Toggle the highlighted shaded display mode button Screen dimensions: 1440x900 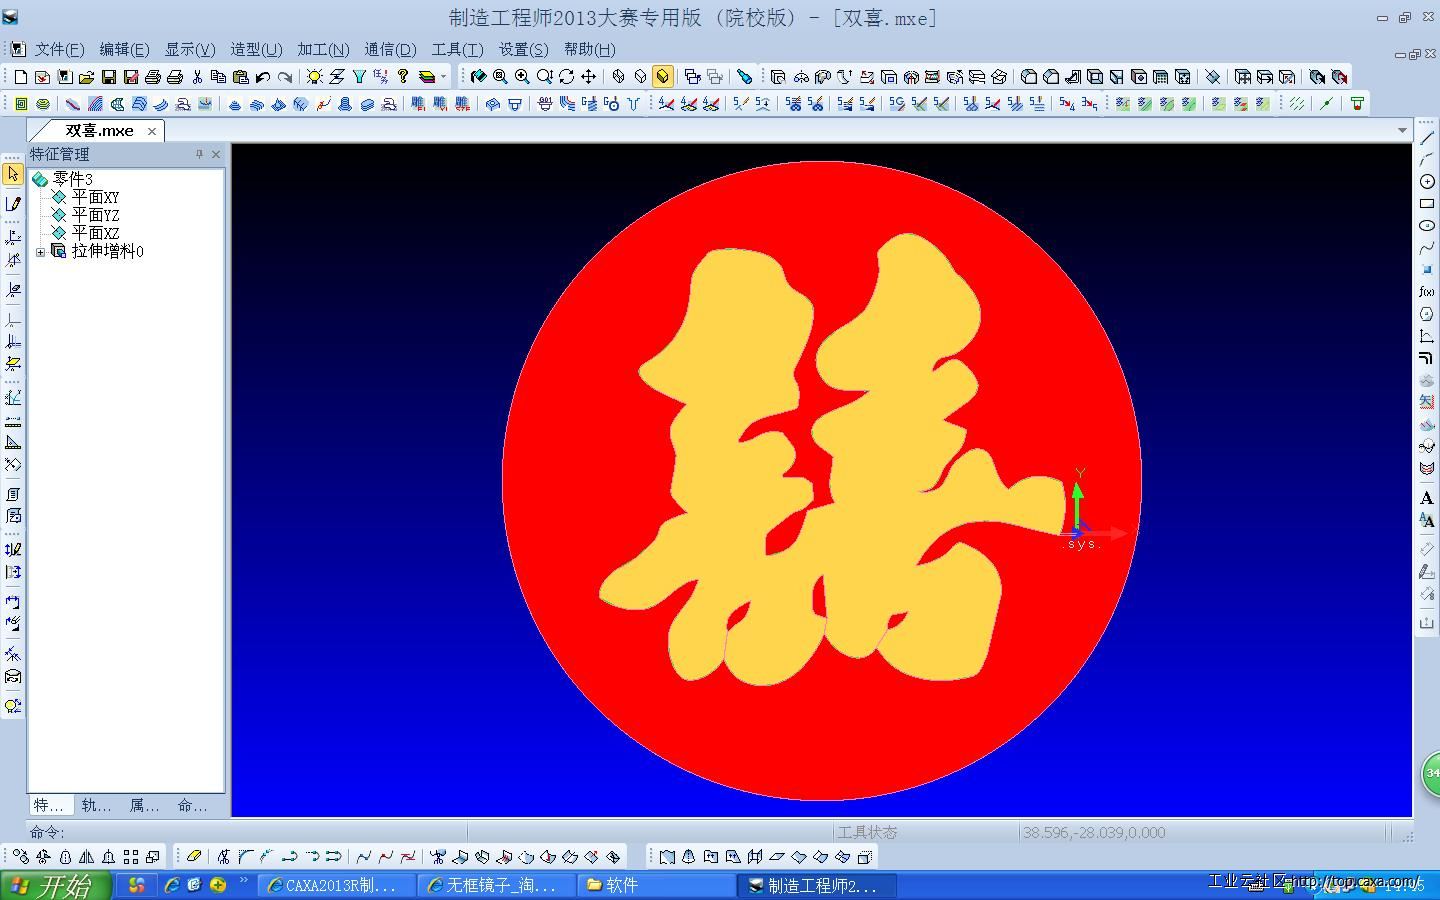click(x=663, y=77)
